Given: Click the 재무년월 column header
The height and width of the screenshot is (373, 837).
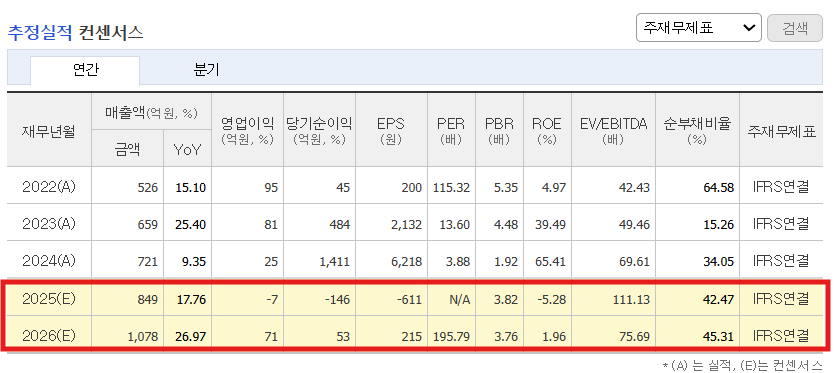Looking at the screenshot, I should [49, 130].
